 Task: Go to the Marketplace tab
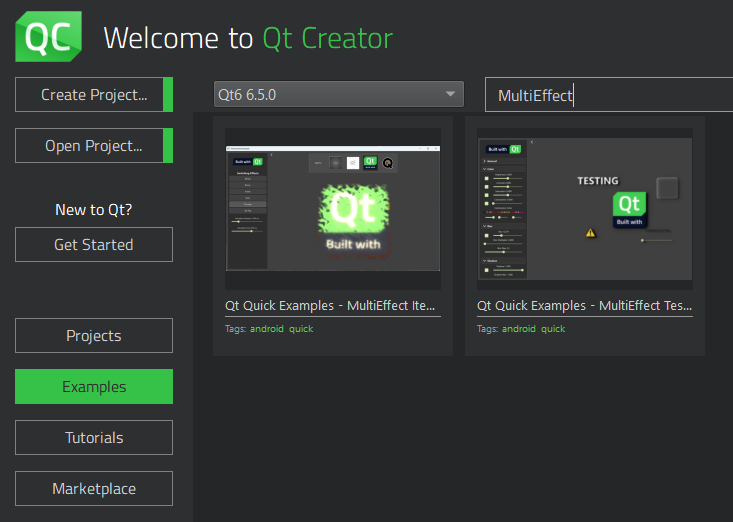click(x=94, y=489)
